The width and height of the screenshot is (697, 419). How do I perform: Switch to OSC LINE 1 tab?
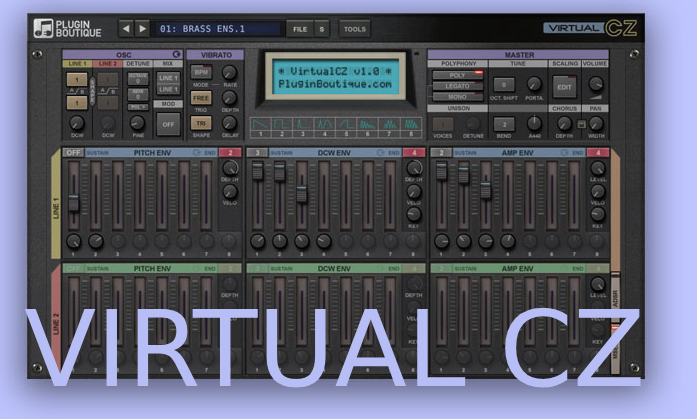coord(77,64)
